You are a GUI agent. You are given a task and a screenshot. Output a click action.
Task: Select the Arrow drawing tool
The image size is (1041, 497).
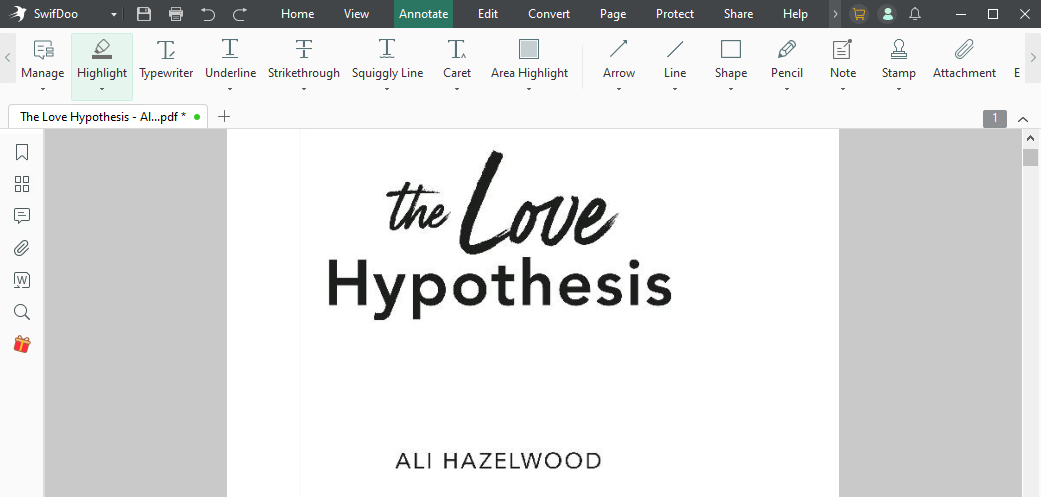(x=619, y=59)
